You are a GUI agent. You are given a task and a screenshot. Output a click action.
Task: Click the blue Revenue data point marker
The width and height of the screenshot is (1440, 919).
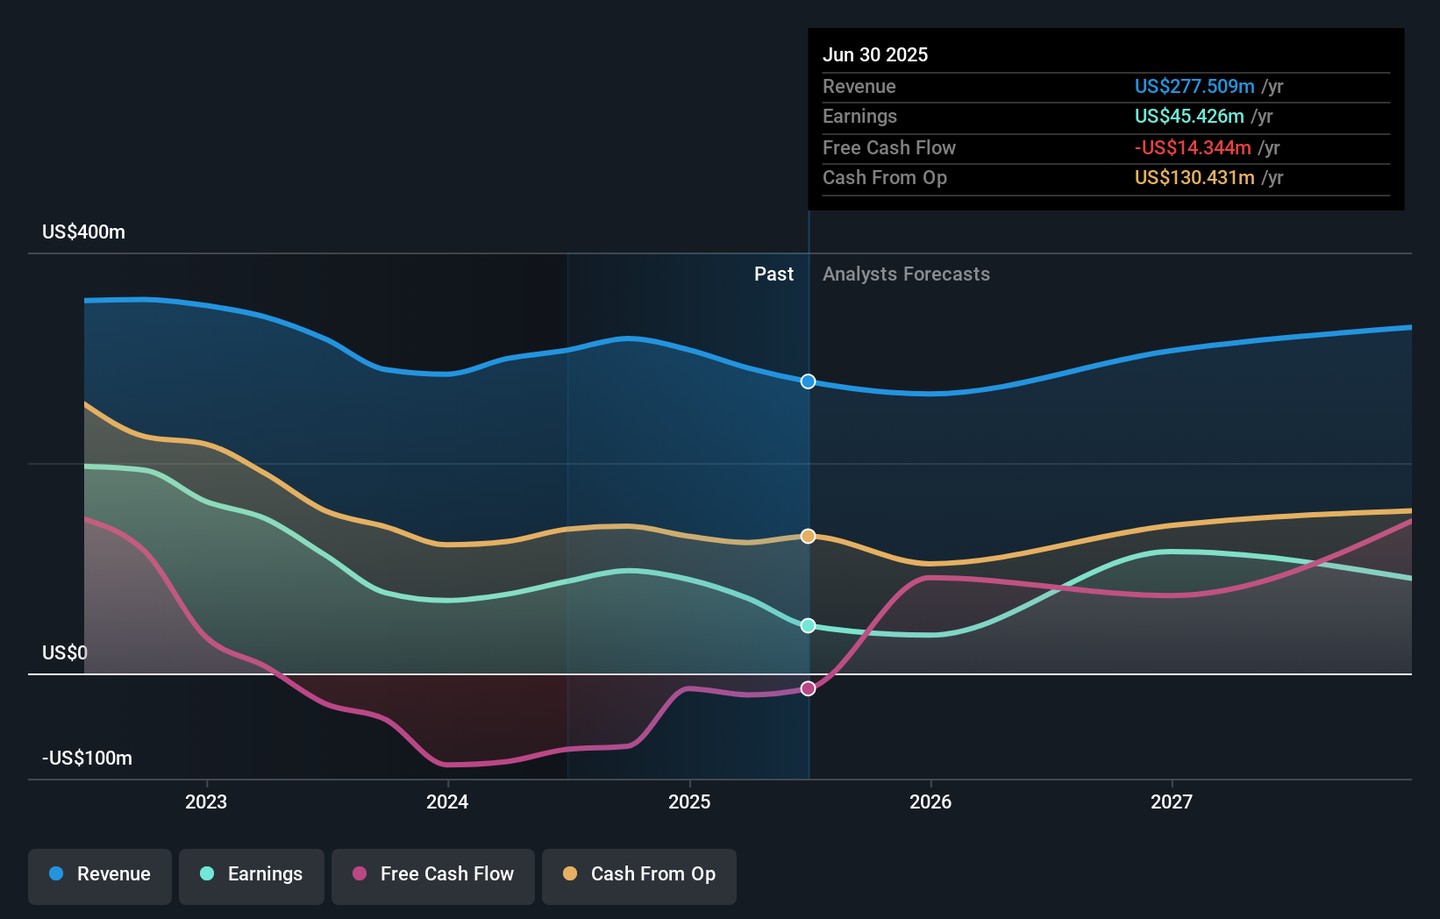808,382
